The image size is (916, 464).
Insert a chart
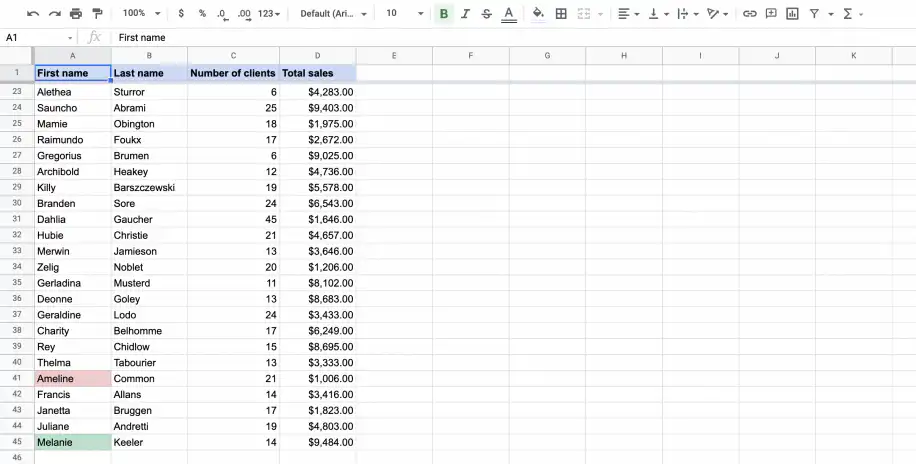(792, 13)
